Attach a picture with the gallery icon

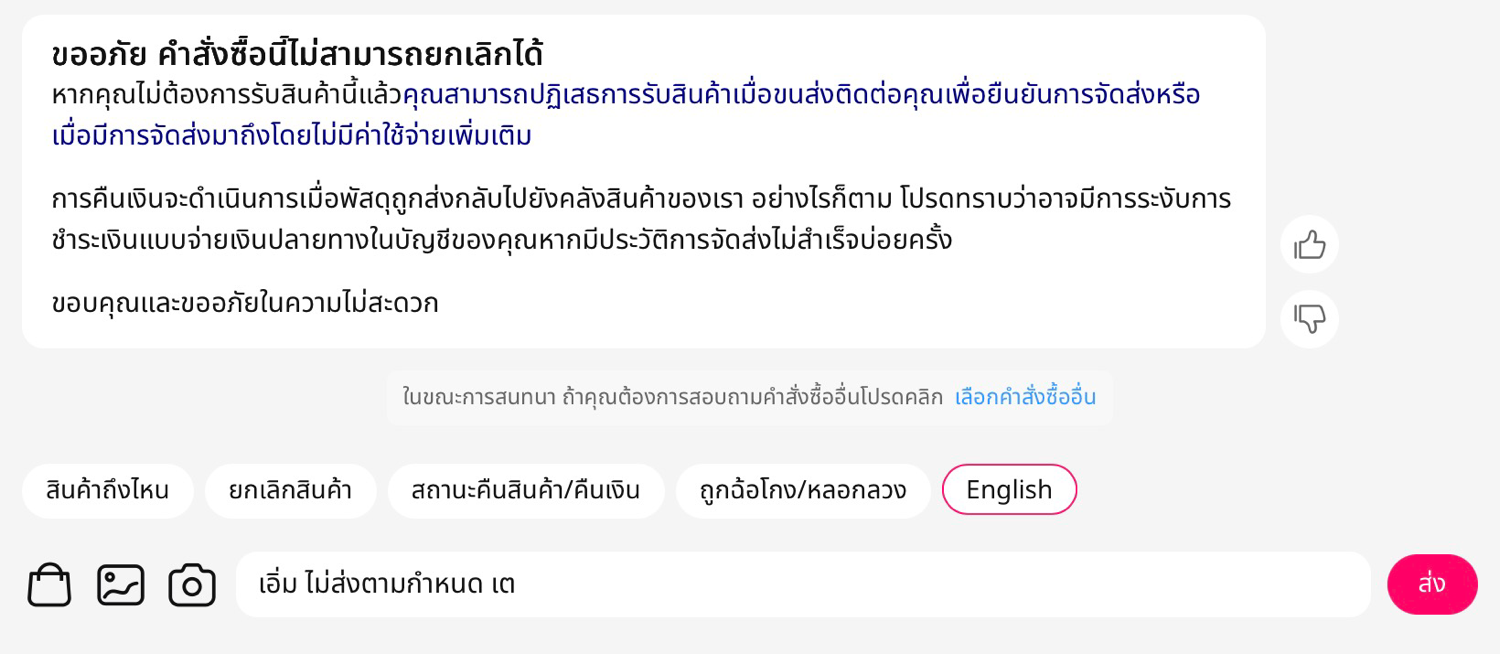pos(121,585)
